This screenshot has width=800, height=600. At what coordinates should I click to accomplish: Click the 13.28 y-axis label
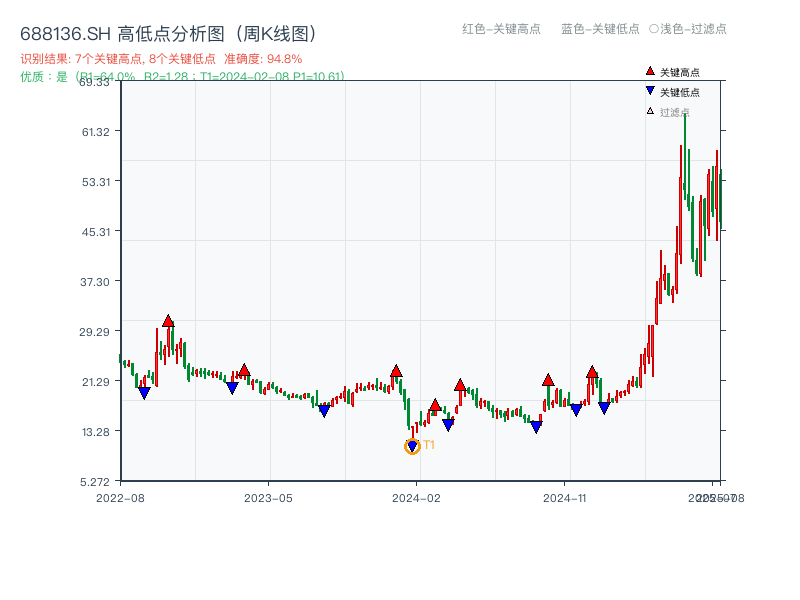coord(96,432)
